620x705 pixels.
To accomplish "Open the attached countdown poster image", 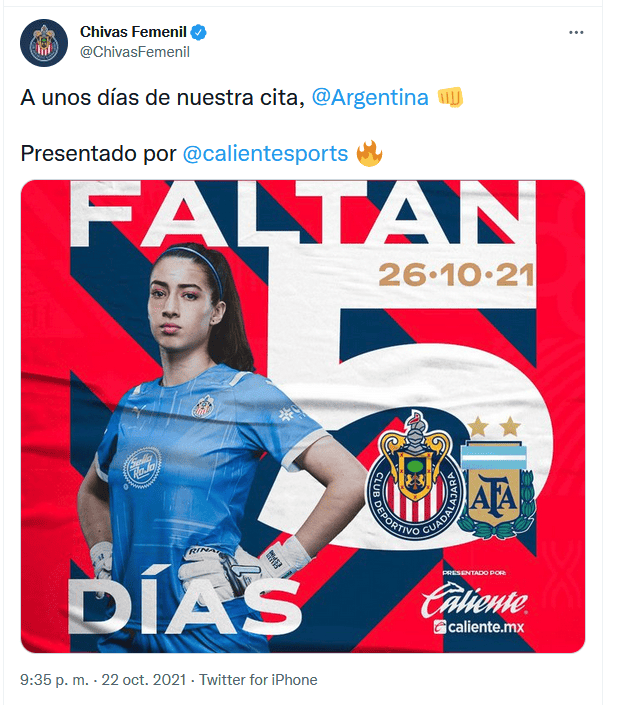I will tap(303, 416).
